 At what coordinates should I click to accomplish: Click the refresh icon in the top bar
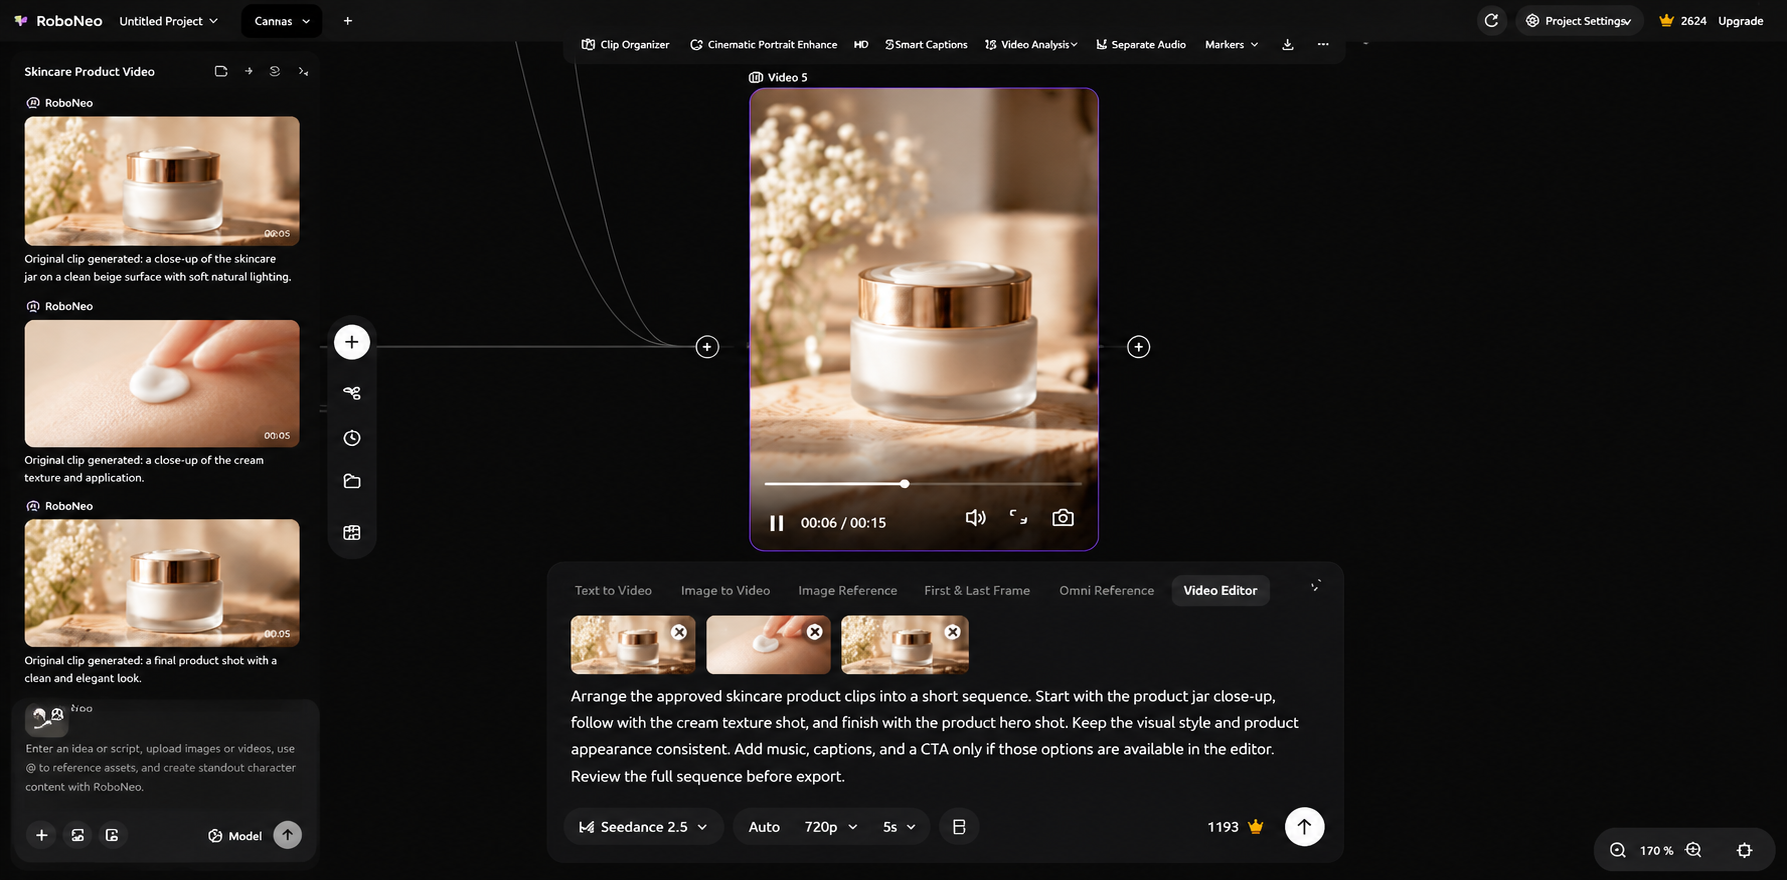click(x=1491, y=20)
